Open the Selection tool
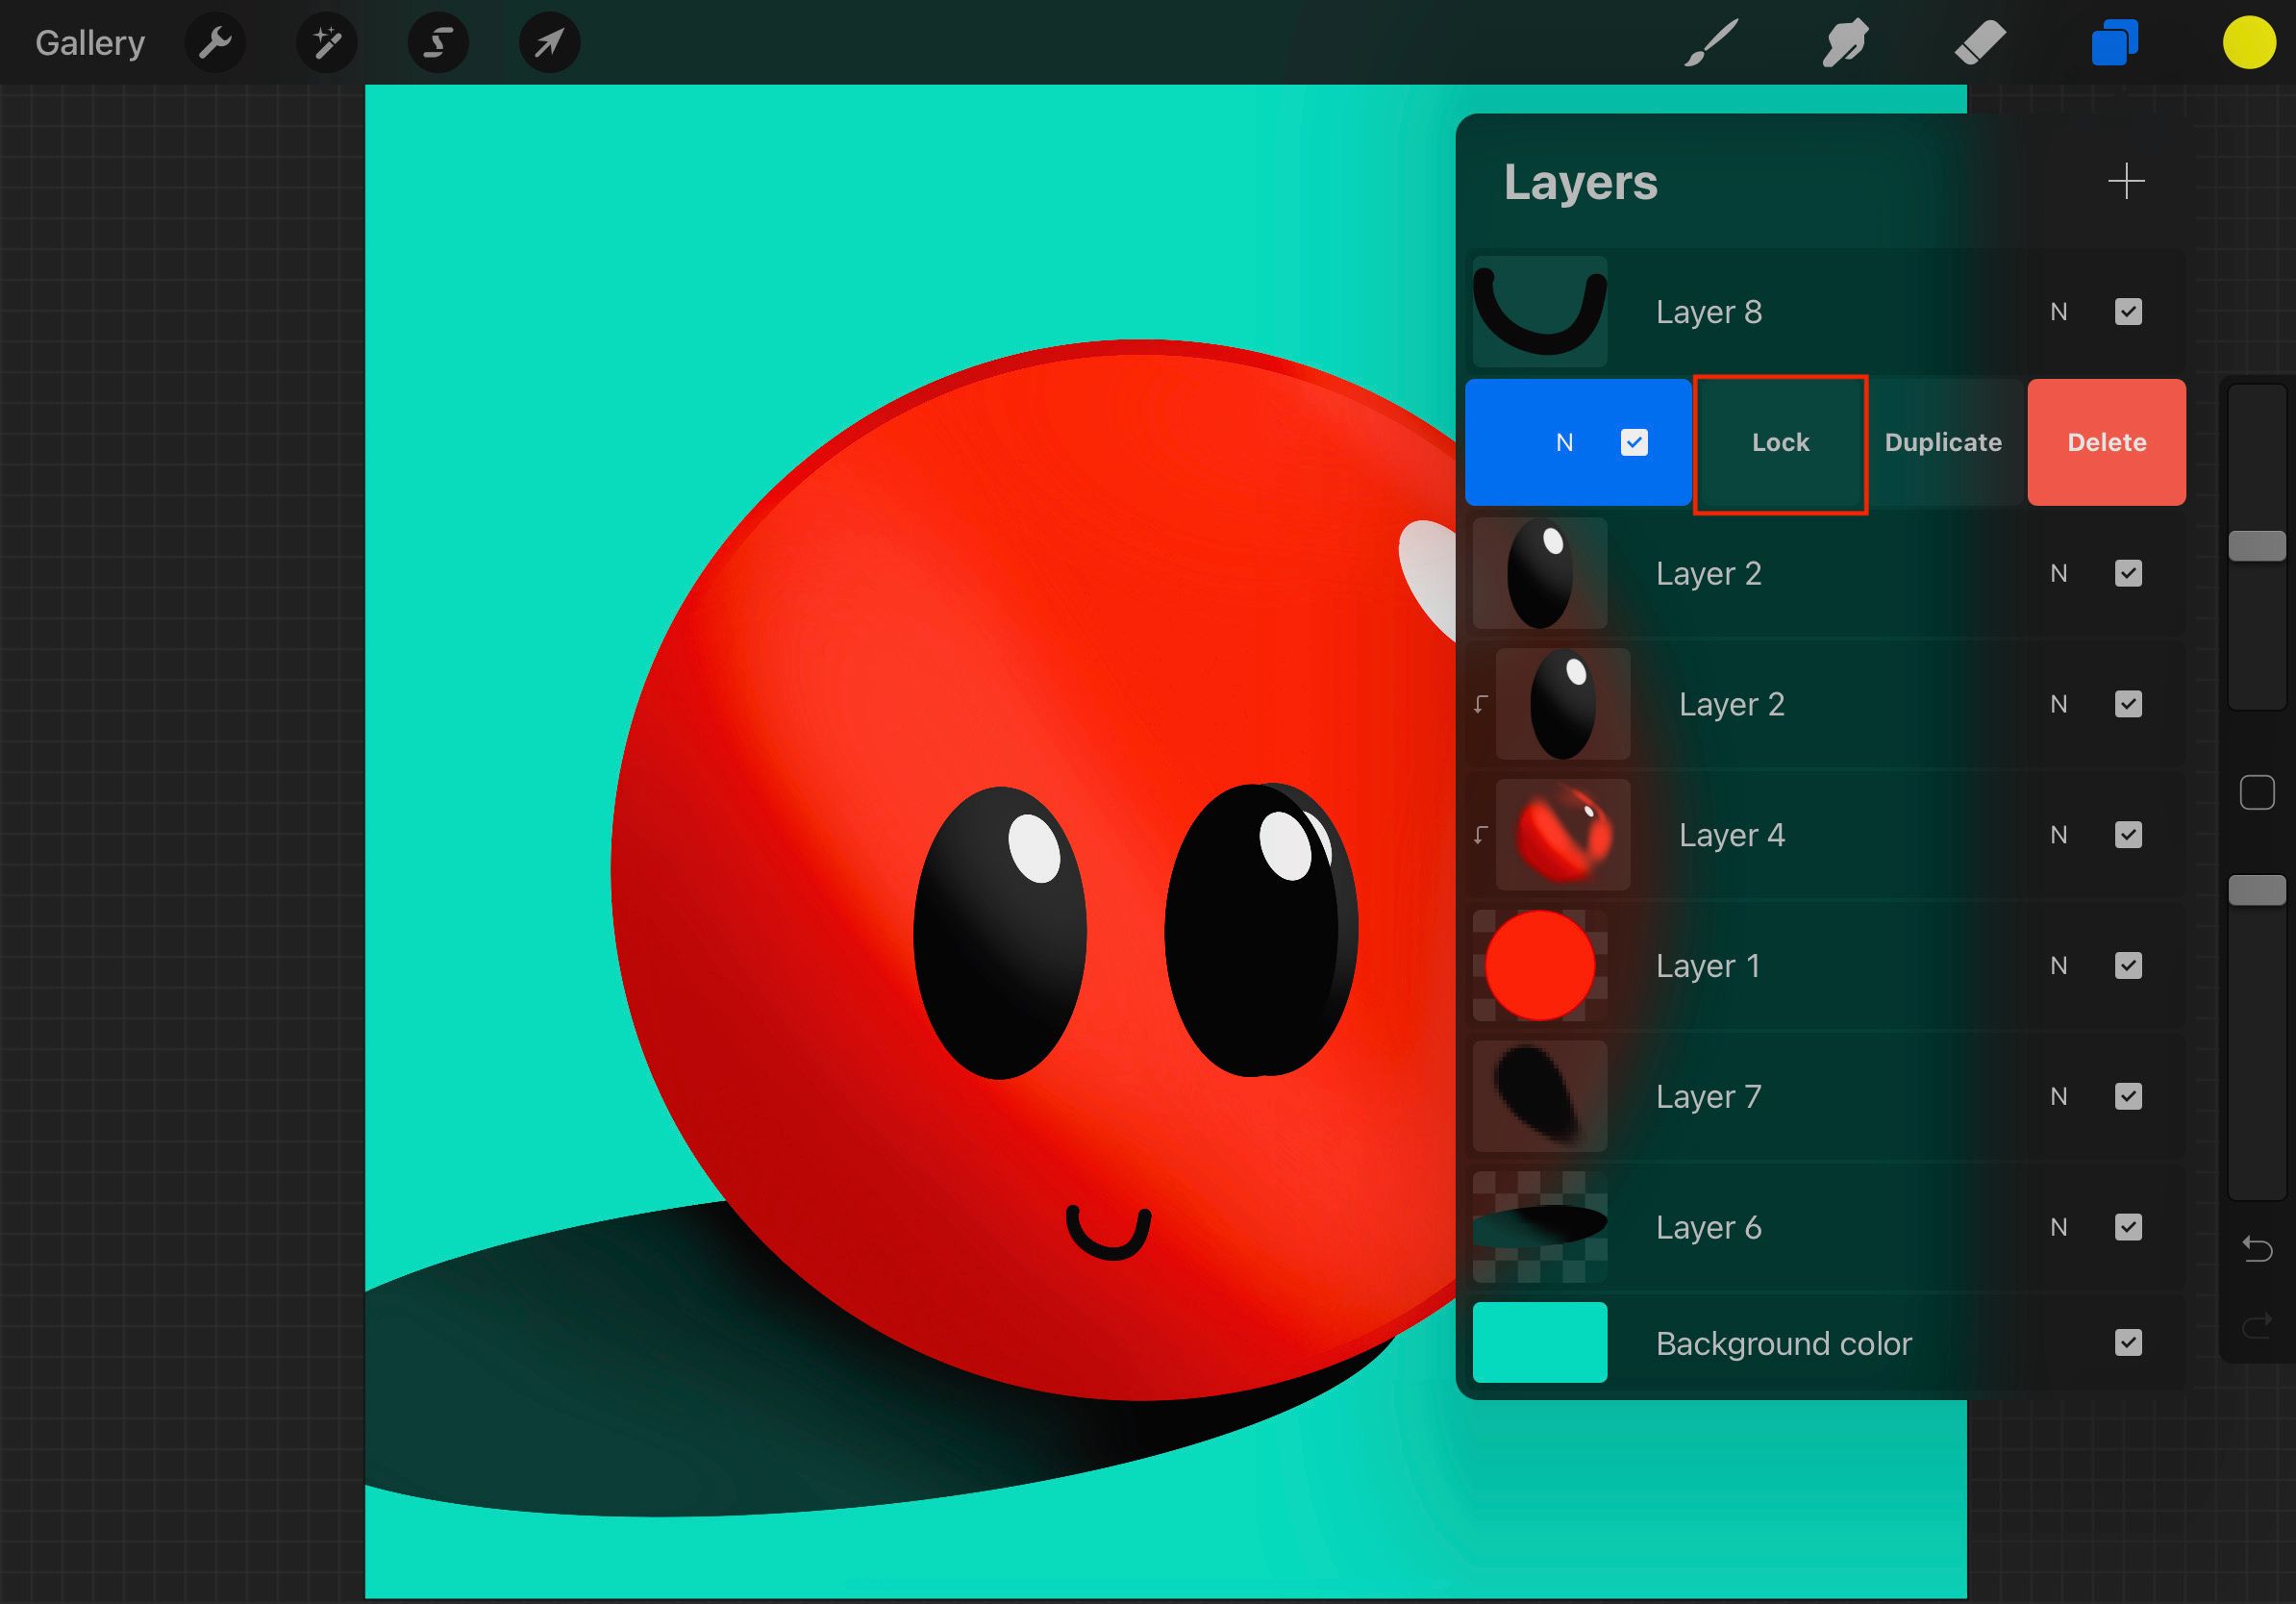This screenshot has width=2296, height=1604. tap(438, 42)
